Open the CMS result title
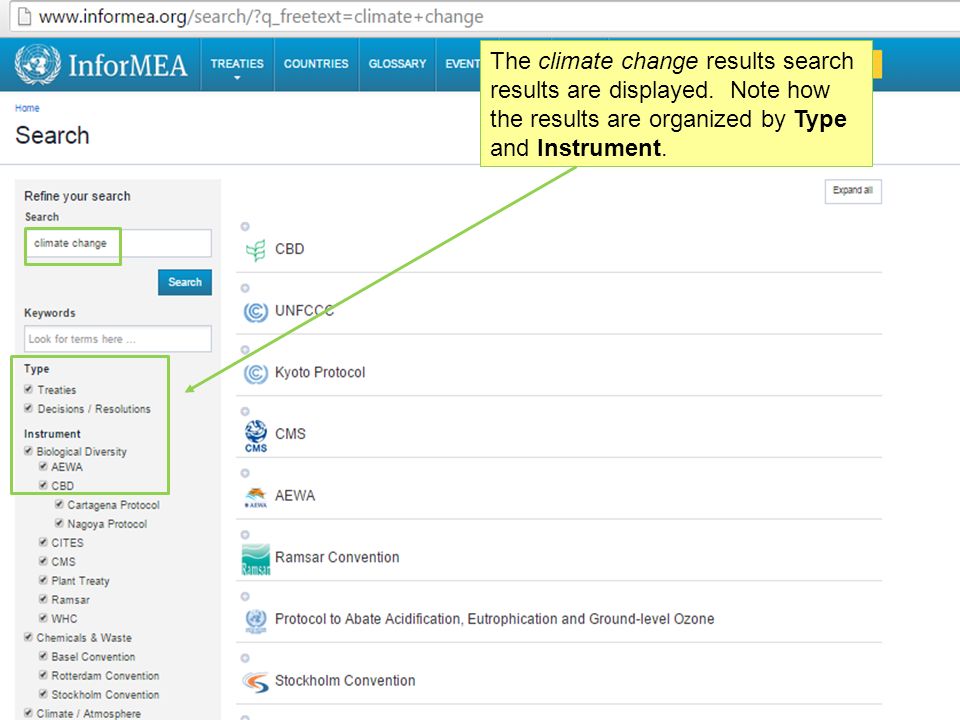The width and height of the screenshot is (960, 720). click(290, 433)
